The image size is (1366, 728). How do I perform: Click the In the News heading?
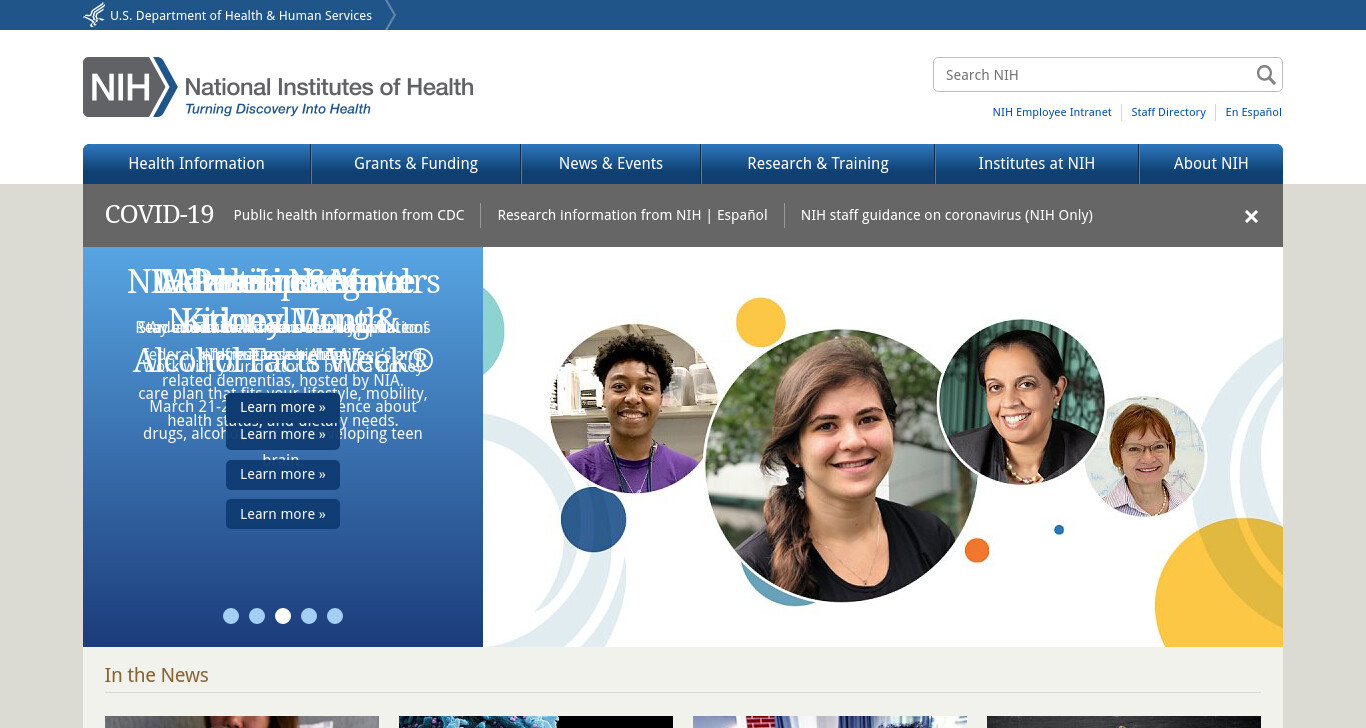coord(156,675)
